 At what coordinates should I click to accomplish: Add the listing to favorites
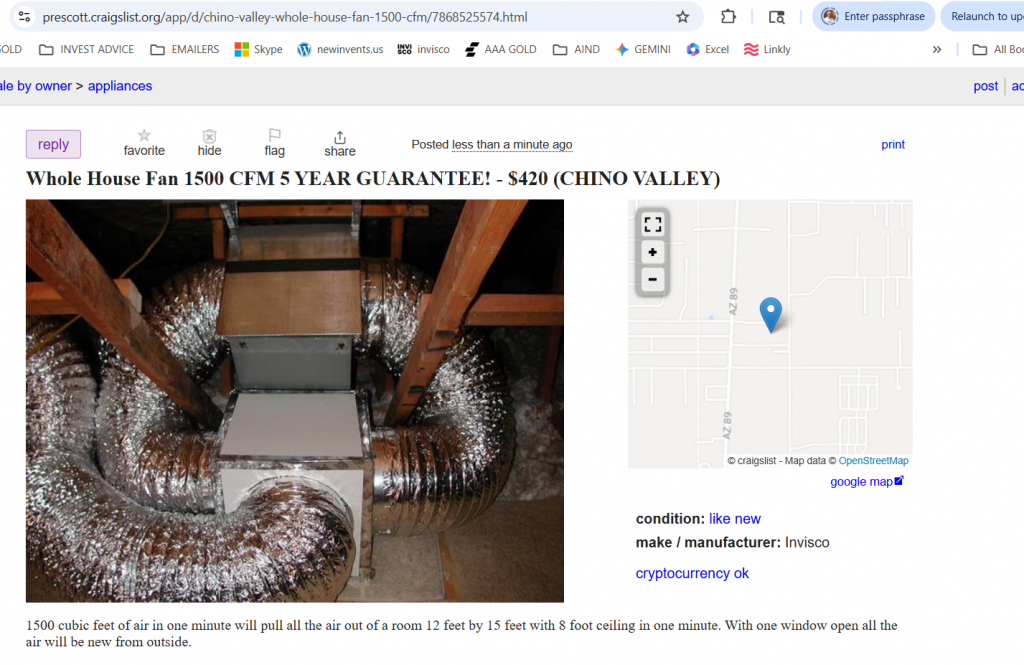pos(144,143)
